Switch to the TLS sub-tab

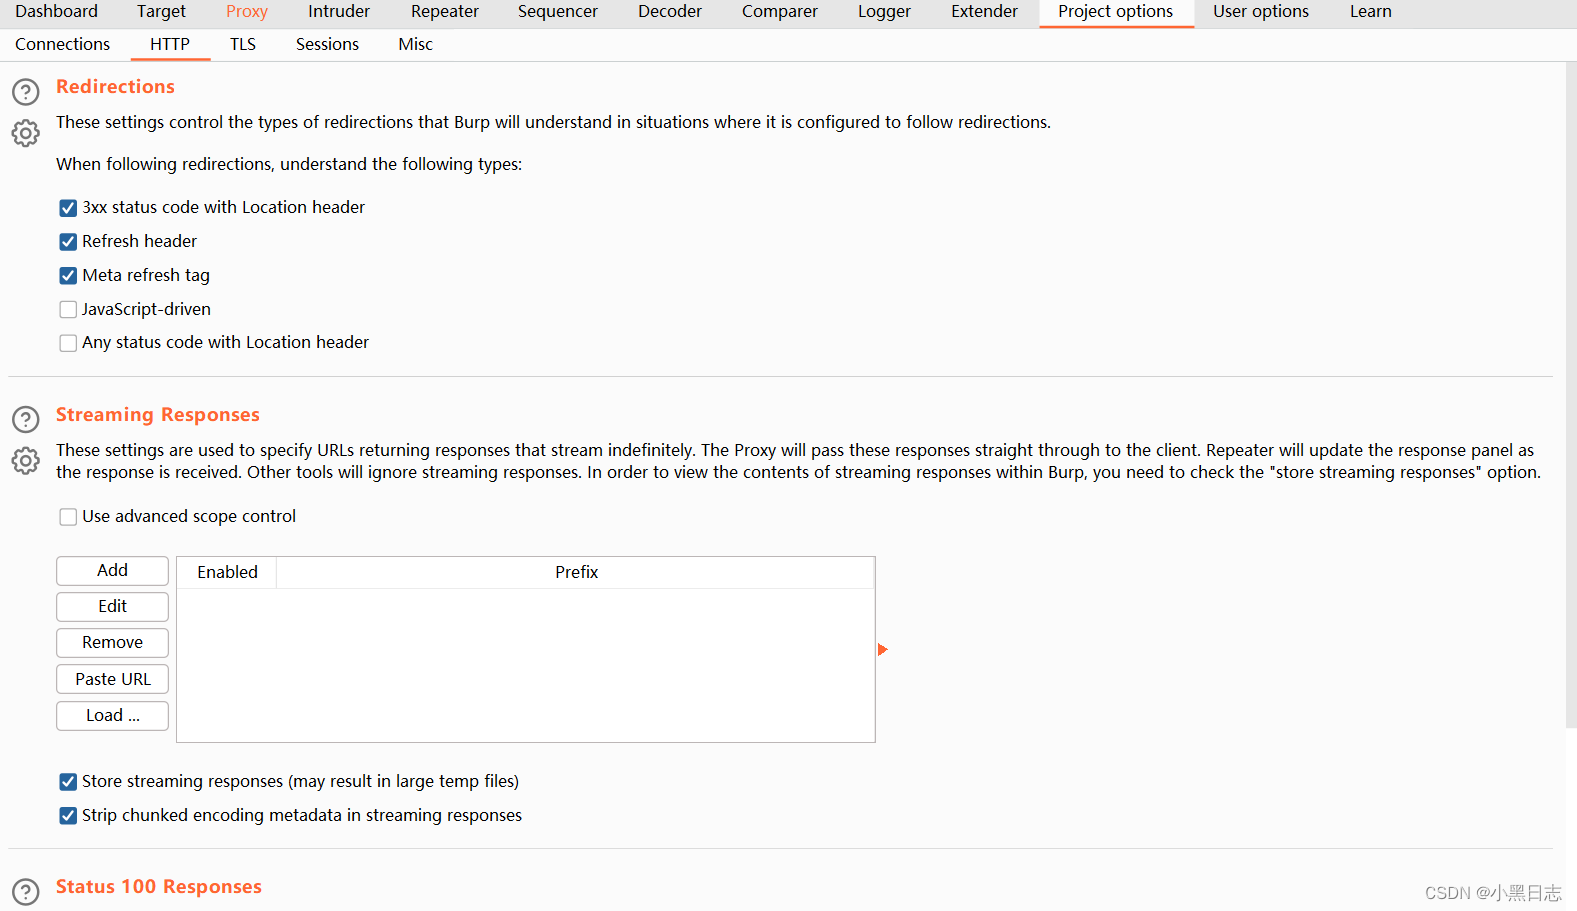coord(243,45)
